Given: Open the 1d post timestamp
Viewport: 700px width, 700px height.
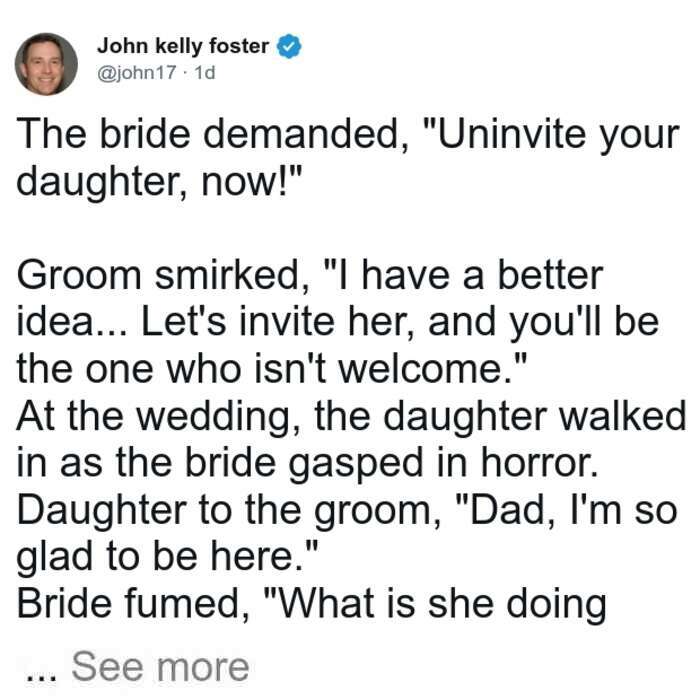Looking at the screenshot, I should click(205, 72).
